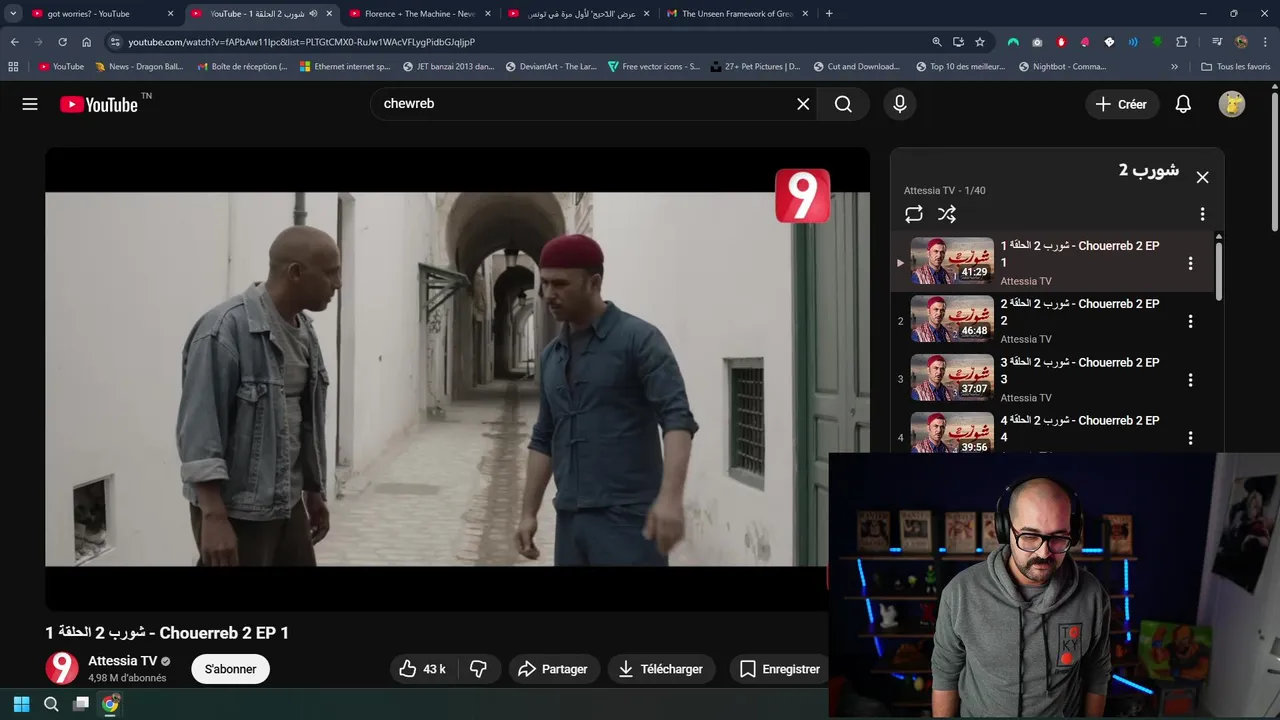Image resolution: width=1280 pixels, height=720 pixels.
Task: Play Chouerreb 2 EP 3 thumbnail
Action: click(x=952, y=378)
